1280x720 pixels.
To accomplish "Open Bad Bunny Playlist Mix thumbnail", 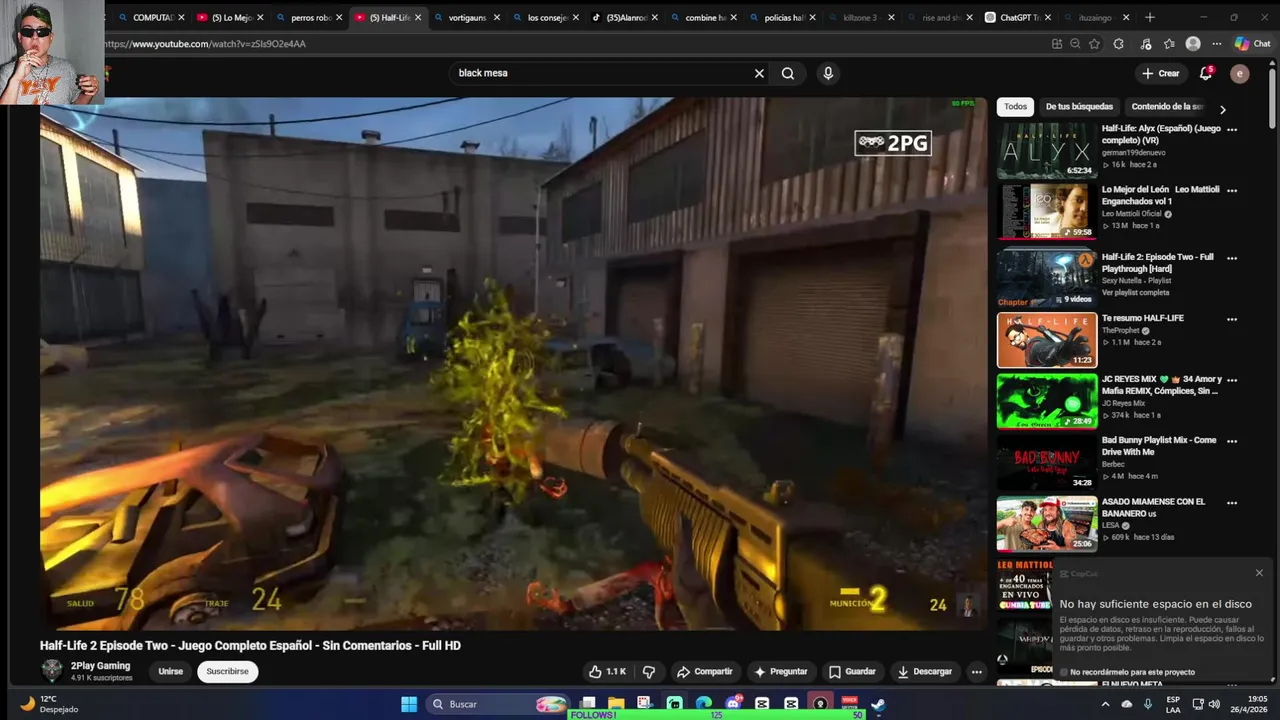I will pyautogui.click(x=1046, y=462).
